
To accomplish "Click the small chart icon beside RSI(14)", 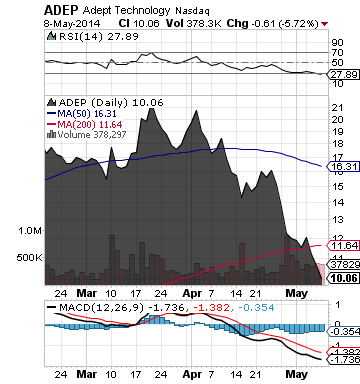I will tap(51, 36).
